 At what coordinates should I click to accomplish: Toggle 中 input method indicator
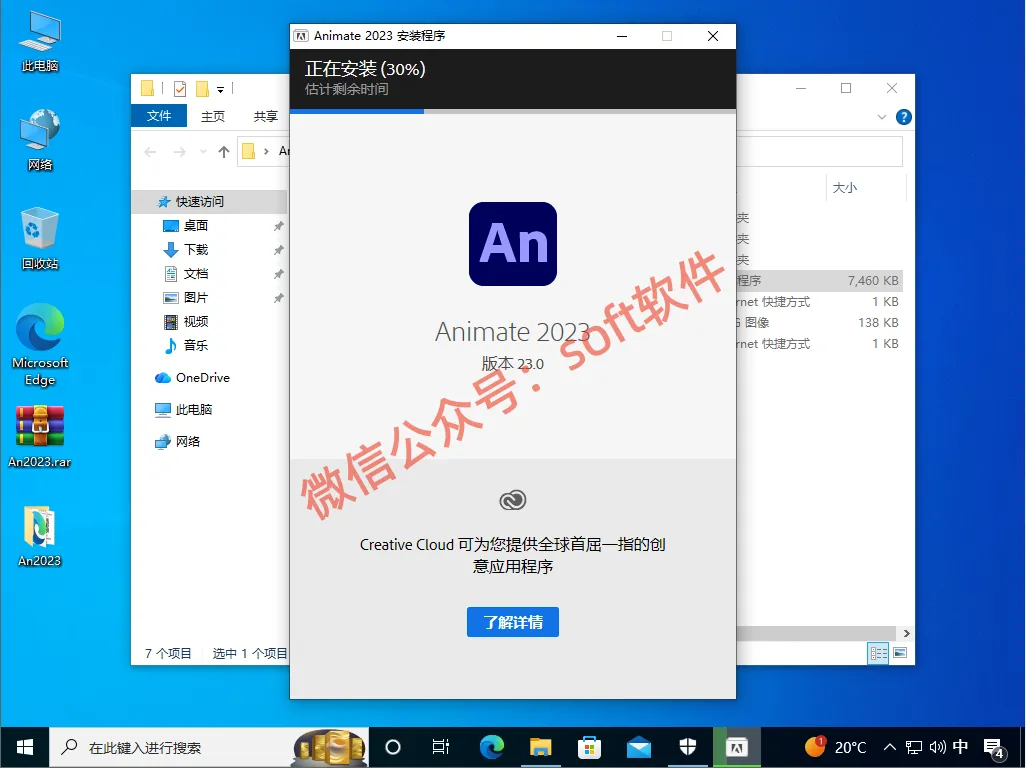960,746
